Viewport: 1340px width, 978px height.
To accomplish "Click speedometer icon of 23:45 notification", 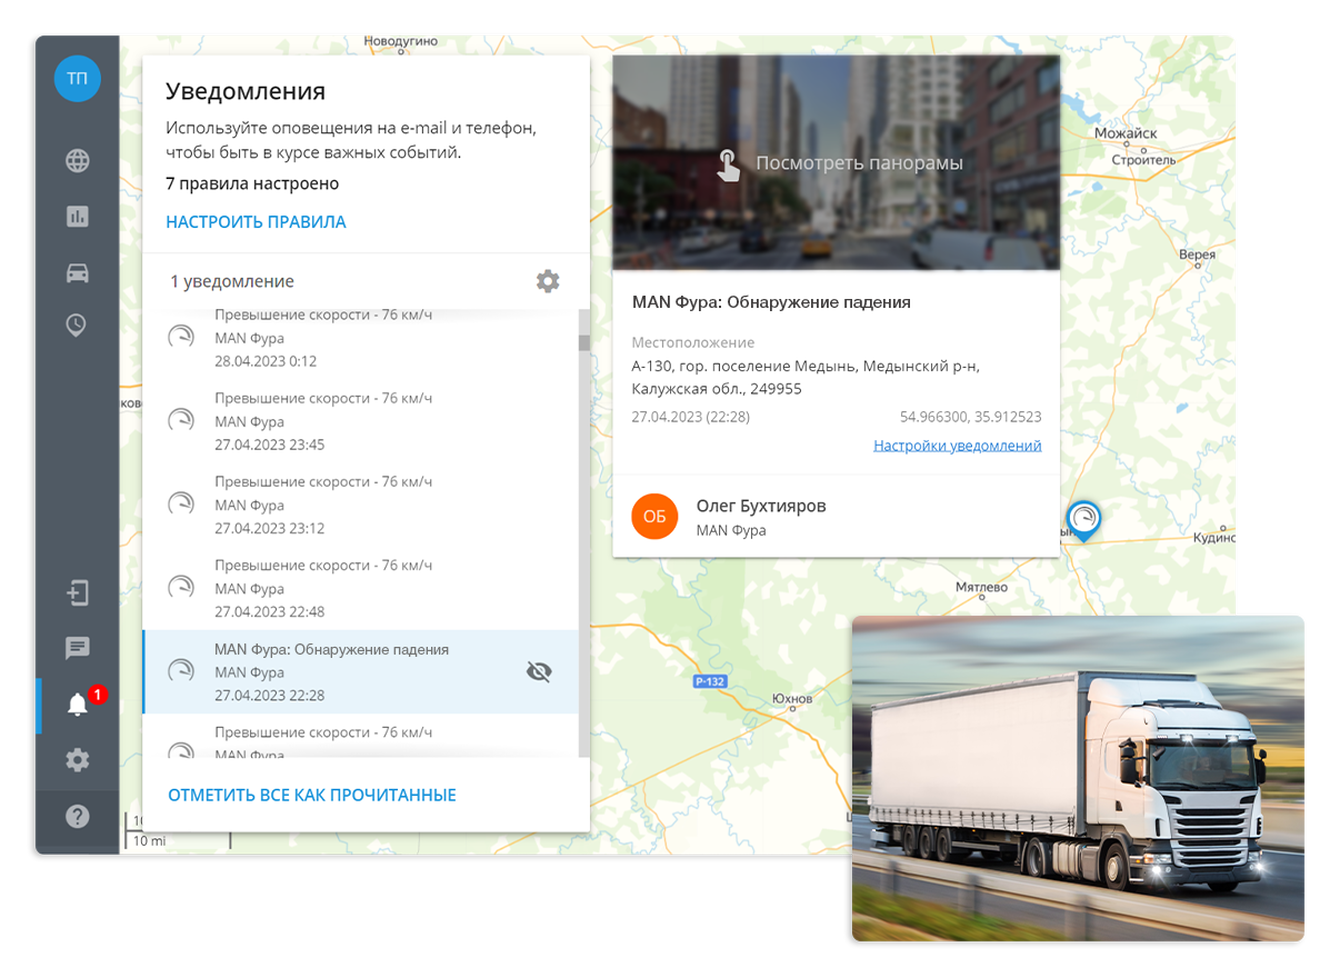I will point(181,420).
